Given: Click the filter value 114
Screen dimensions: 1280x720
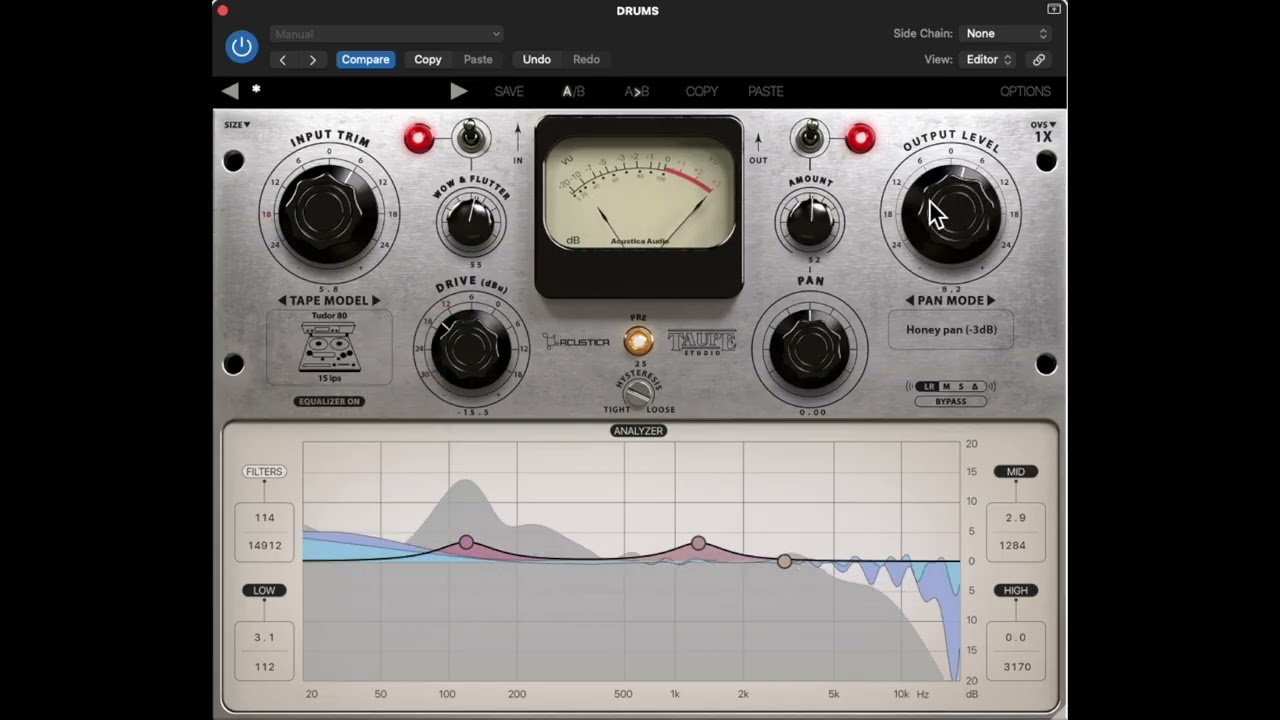Looking at the screenshot, I should pyautogui.click(x=264, y=518).
